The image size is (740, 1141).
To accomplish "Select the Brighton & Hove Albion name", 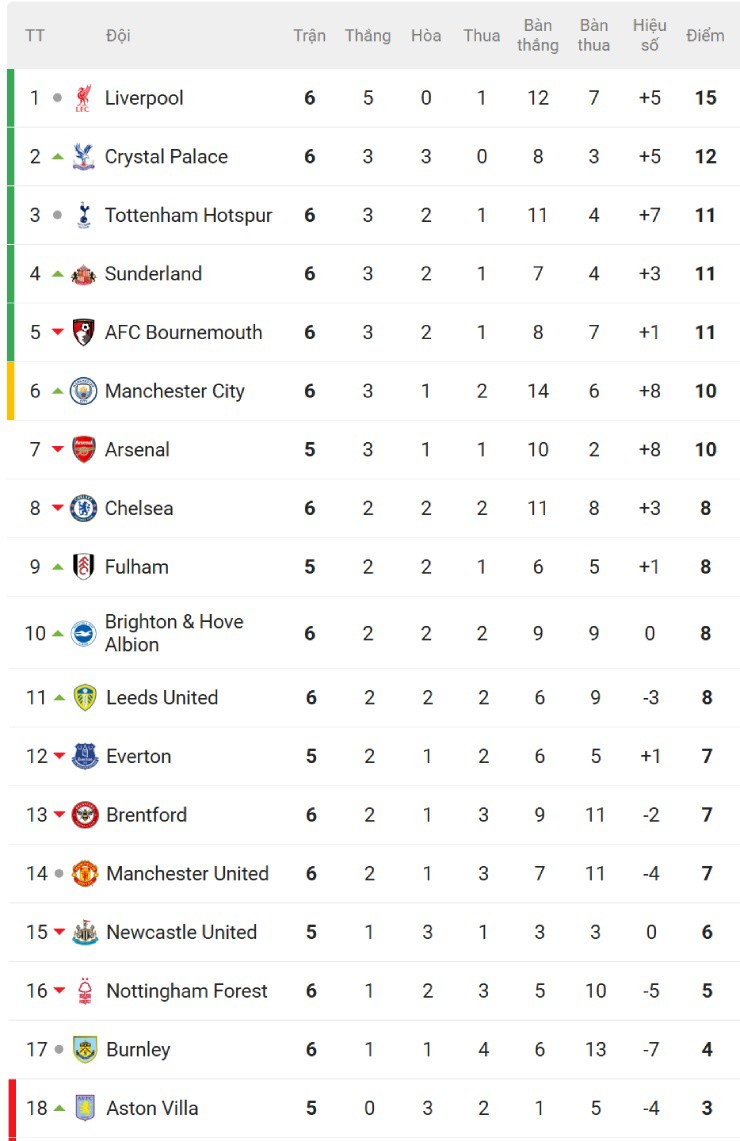I will coord(174,633).
